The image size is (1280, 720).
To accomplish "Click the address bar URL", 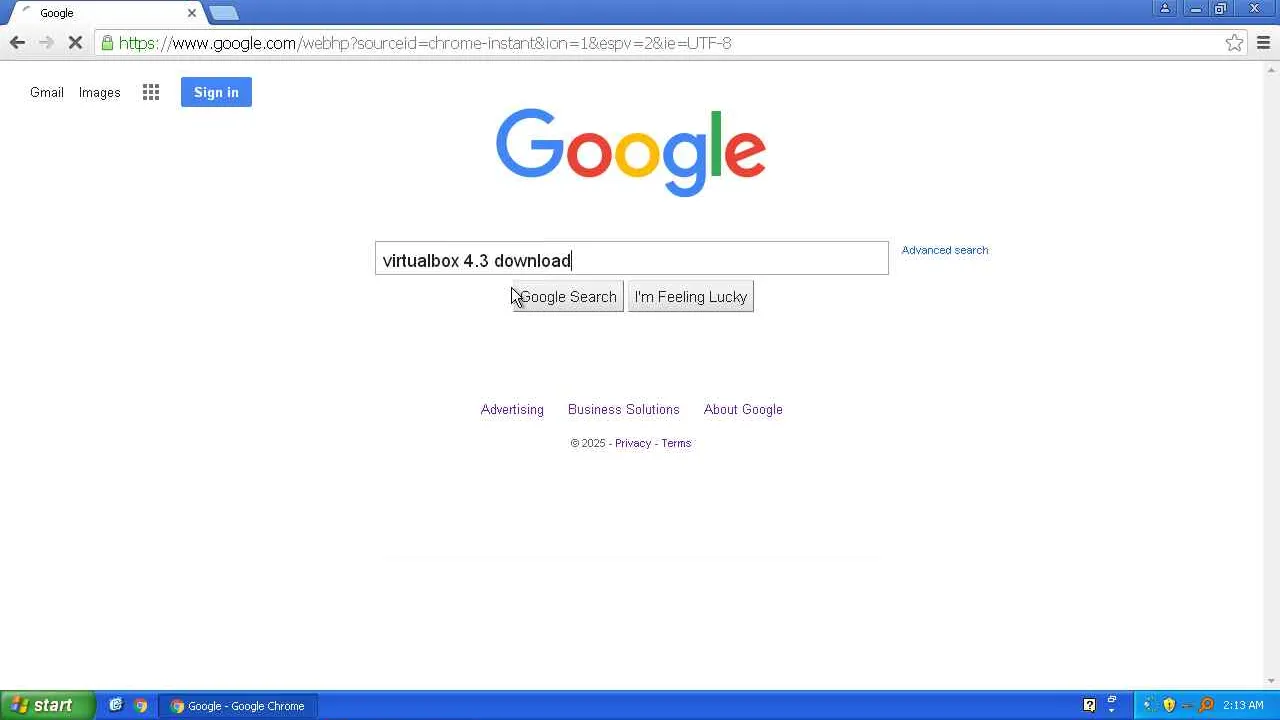I will point(425,43).
